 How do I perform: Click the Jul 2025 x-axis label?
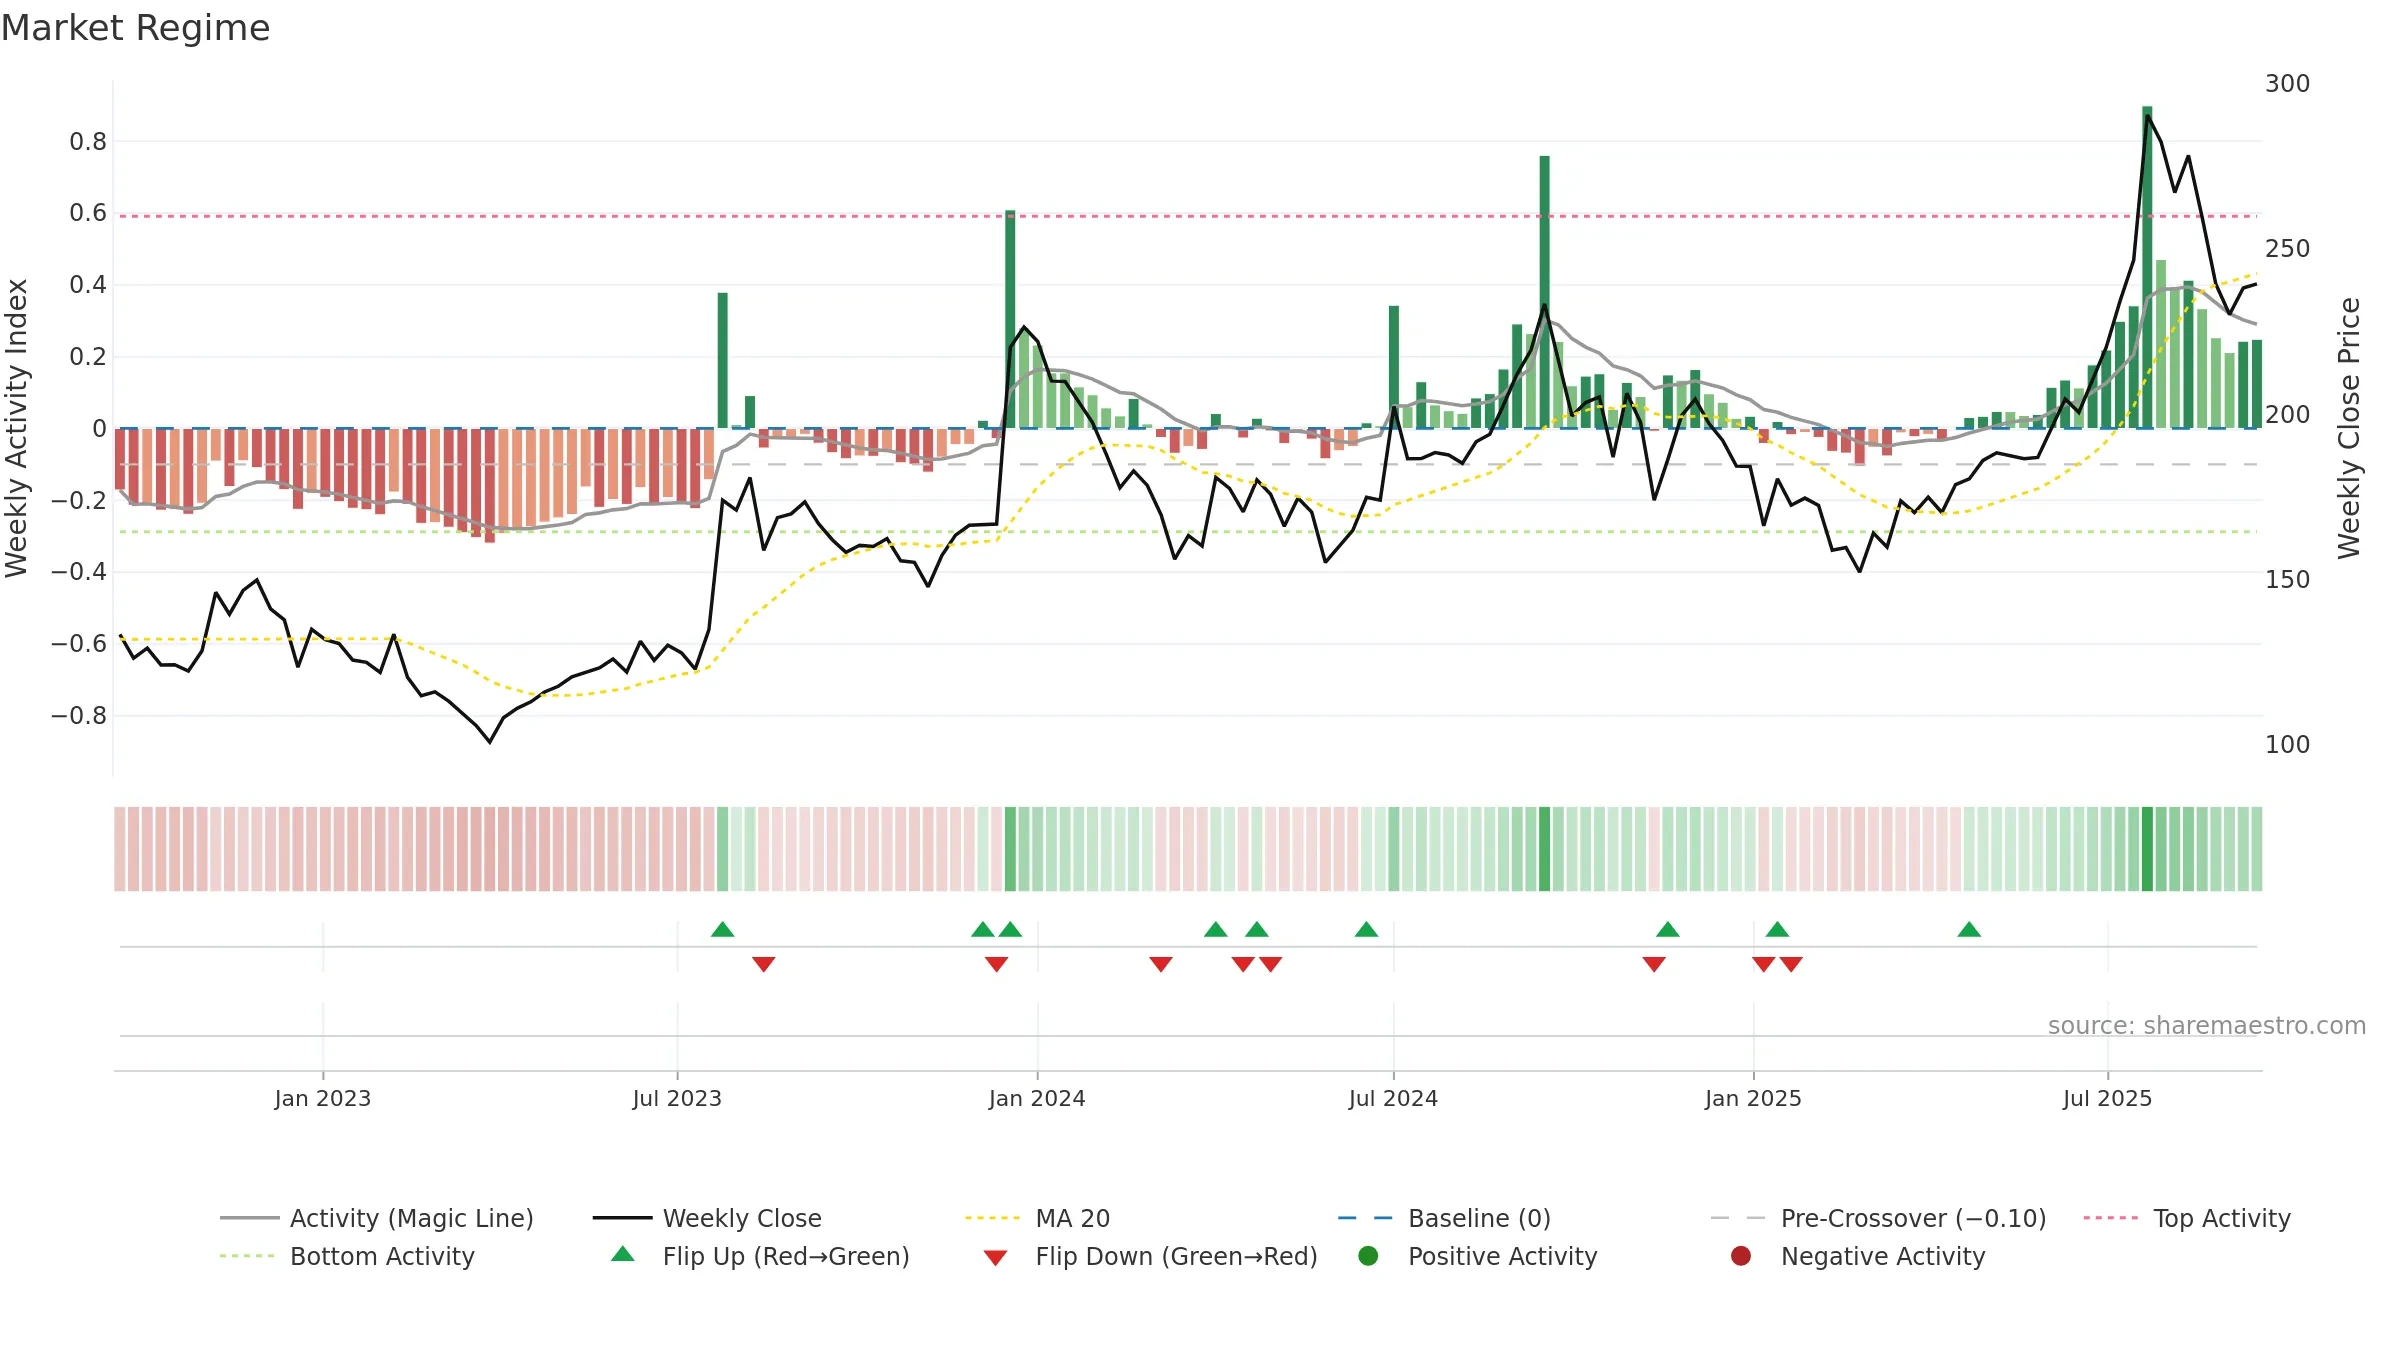pos(2107,1098)
